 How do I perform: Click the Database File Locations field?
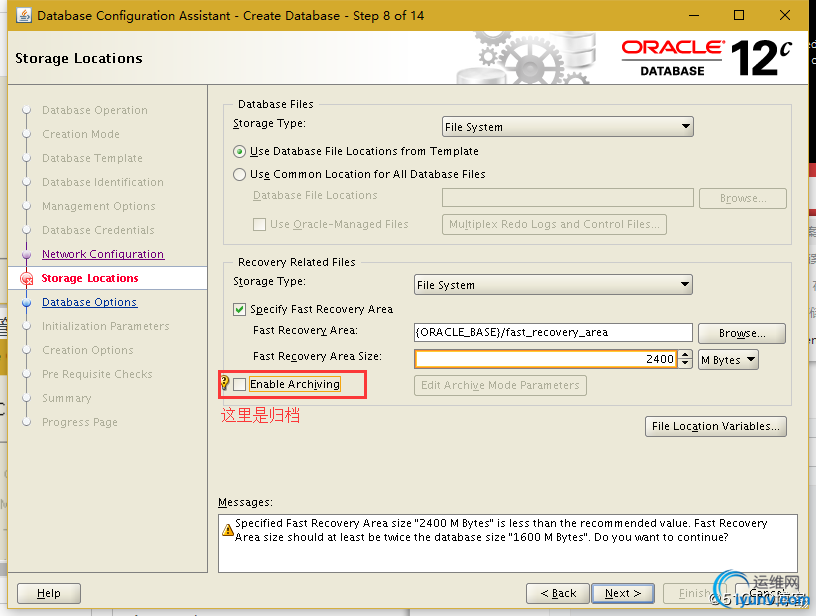[x=567, y=198]
